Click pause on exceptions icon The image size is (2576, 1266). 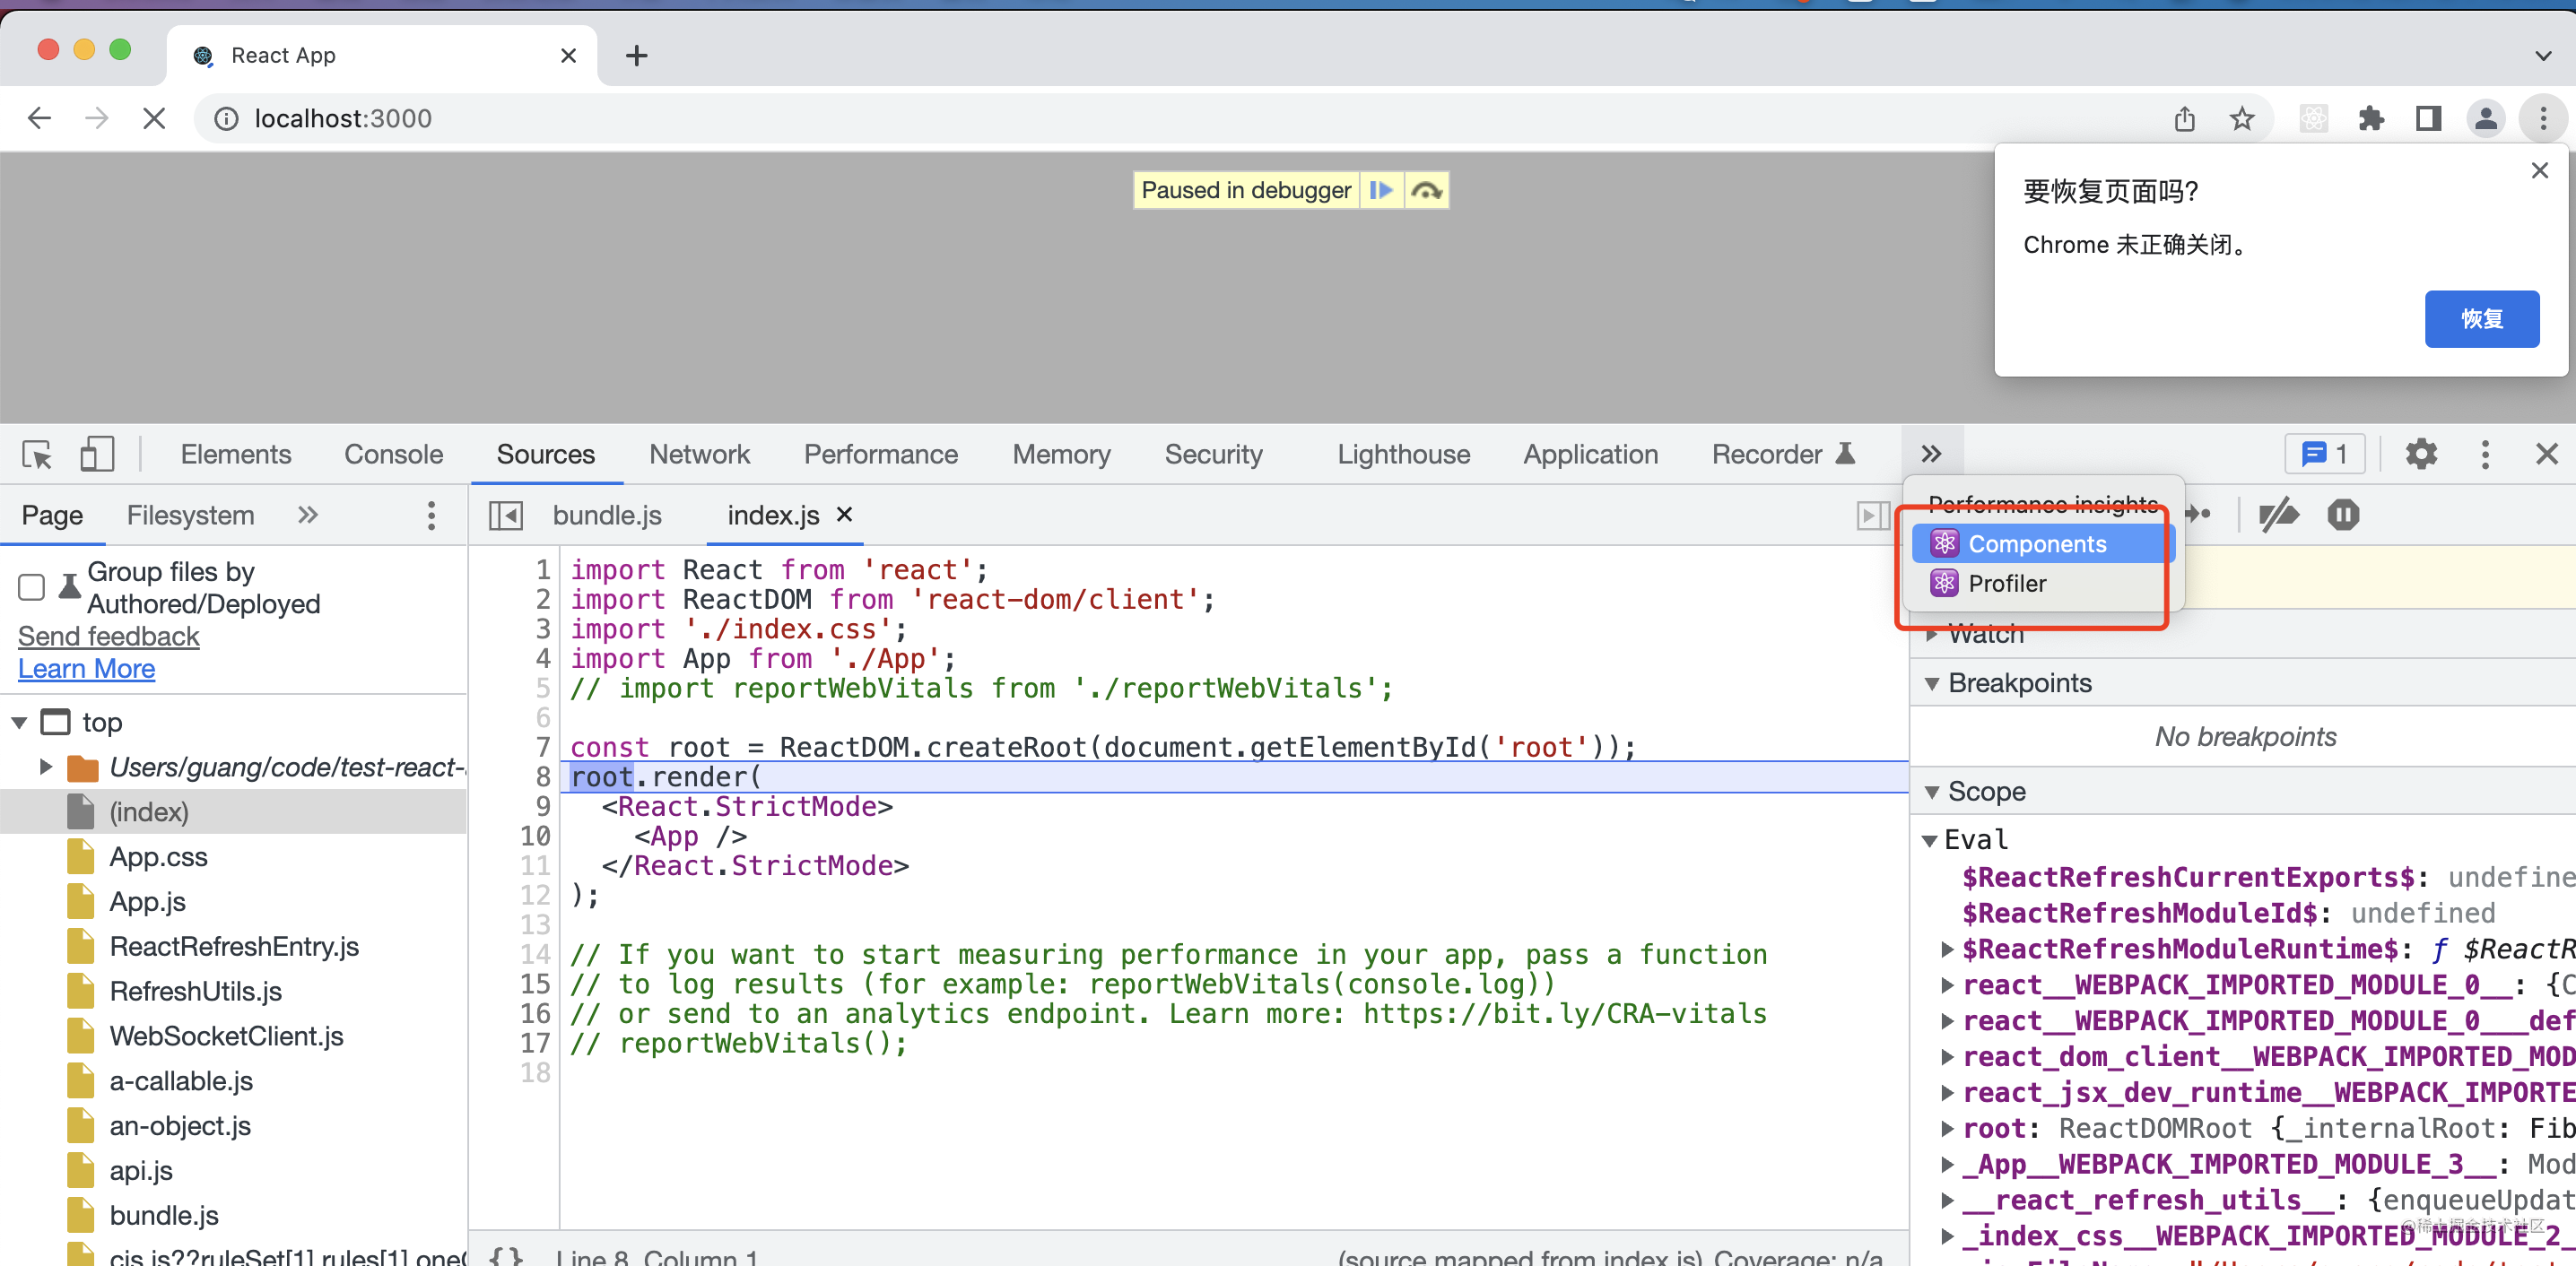pos(2342,515)
